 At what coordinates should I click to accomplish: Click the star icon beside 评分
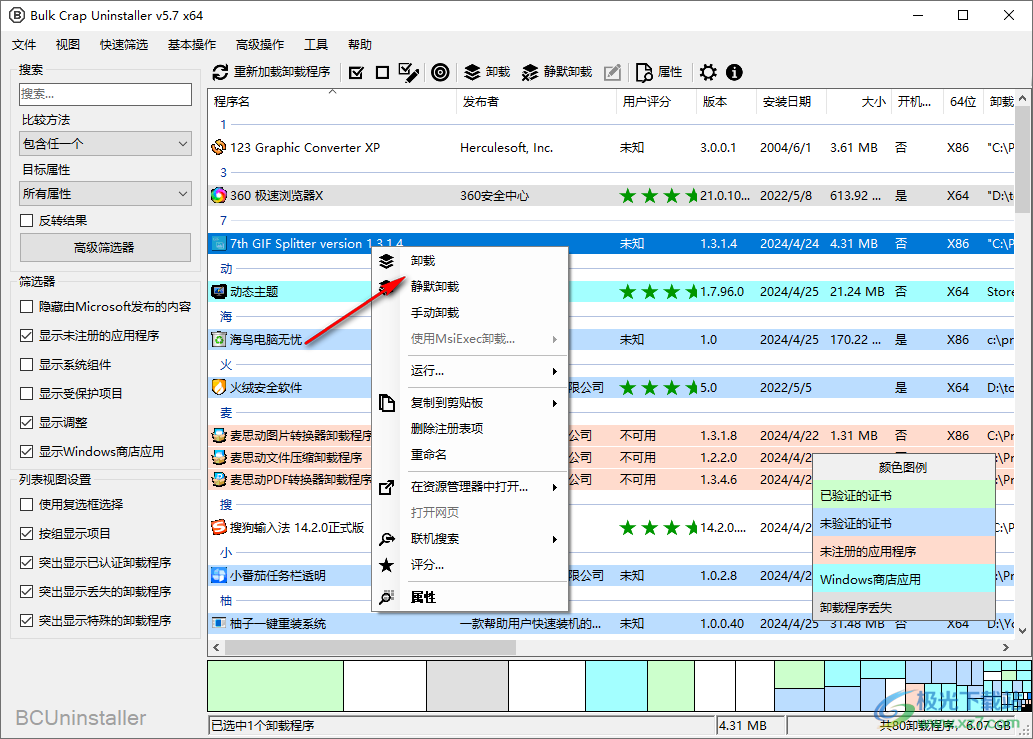coord(387,565)
